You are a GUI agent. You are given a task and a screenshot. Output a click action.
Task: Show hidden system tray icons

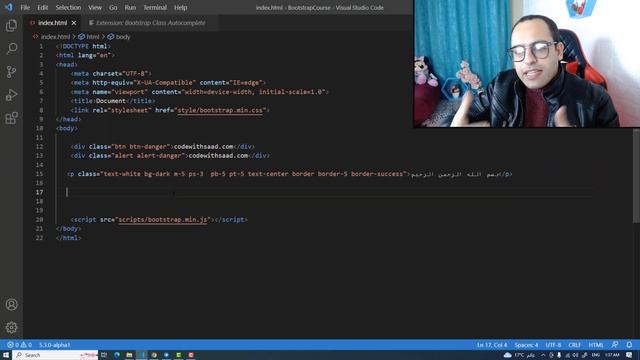[543, 355]
